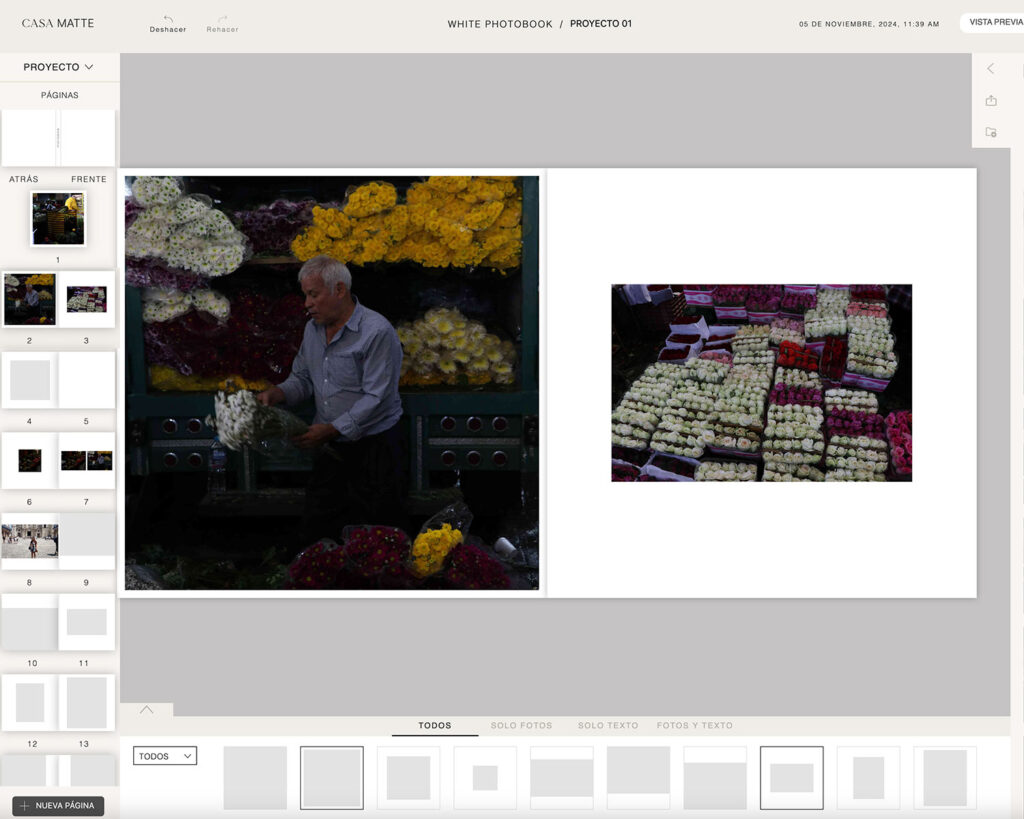Screen dimensions: 1024x819
Task: Click the WHITE PHOTOBOOK breadcrumb link
Action: [499, 24]
